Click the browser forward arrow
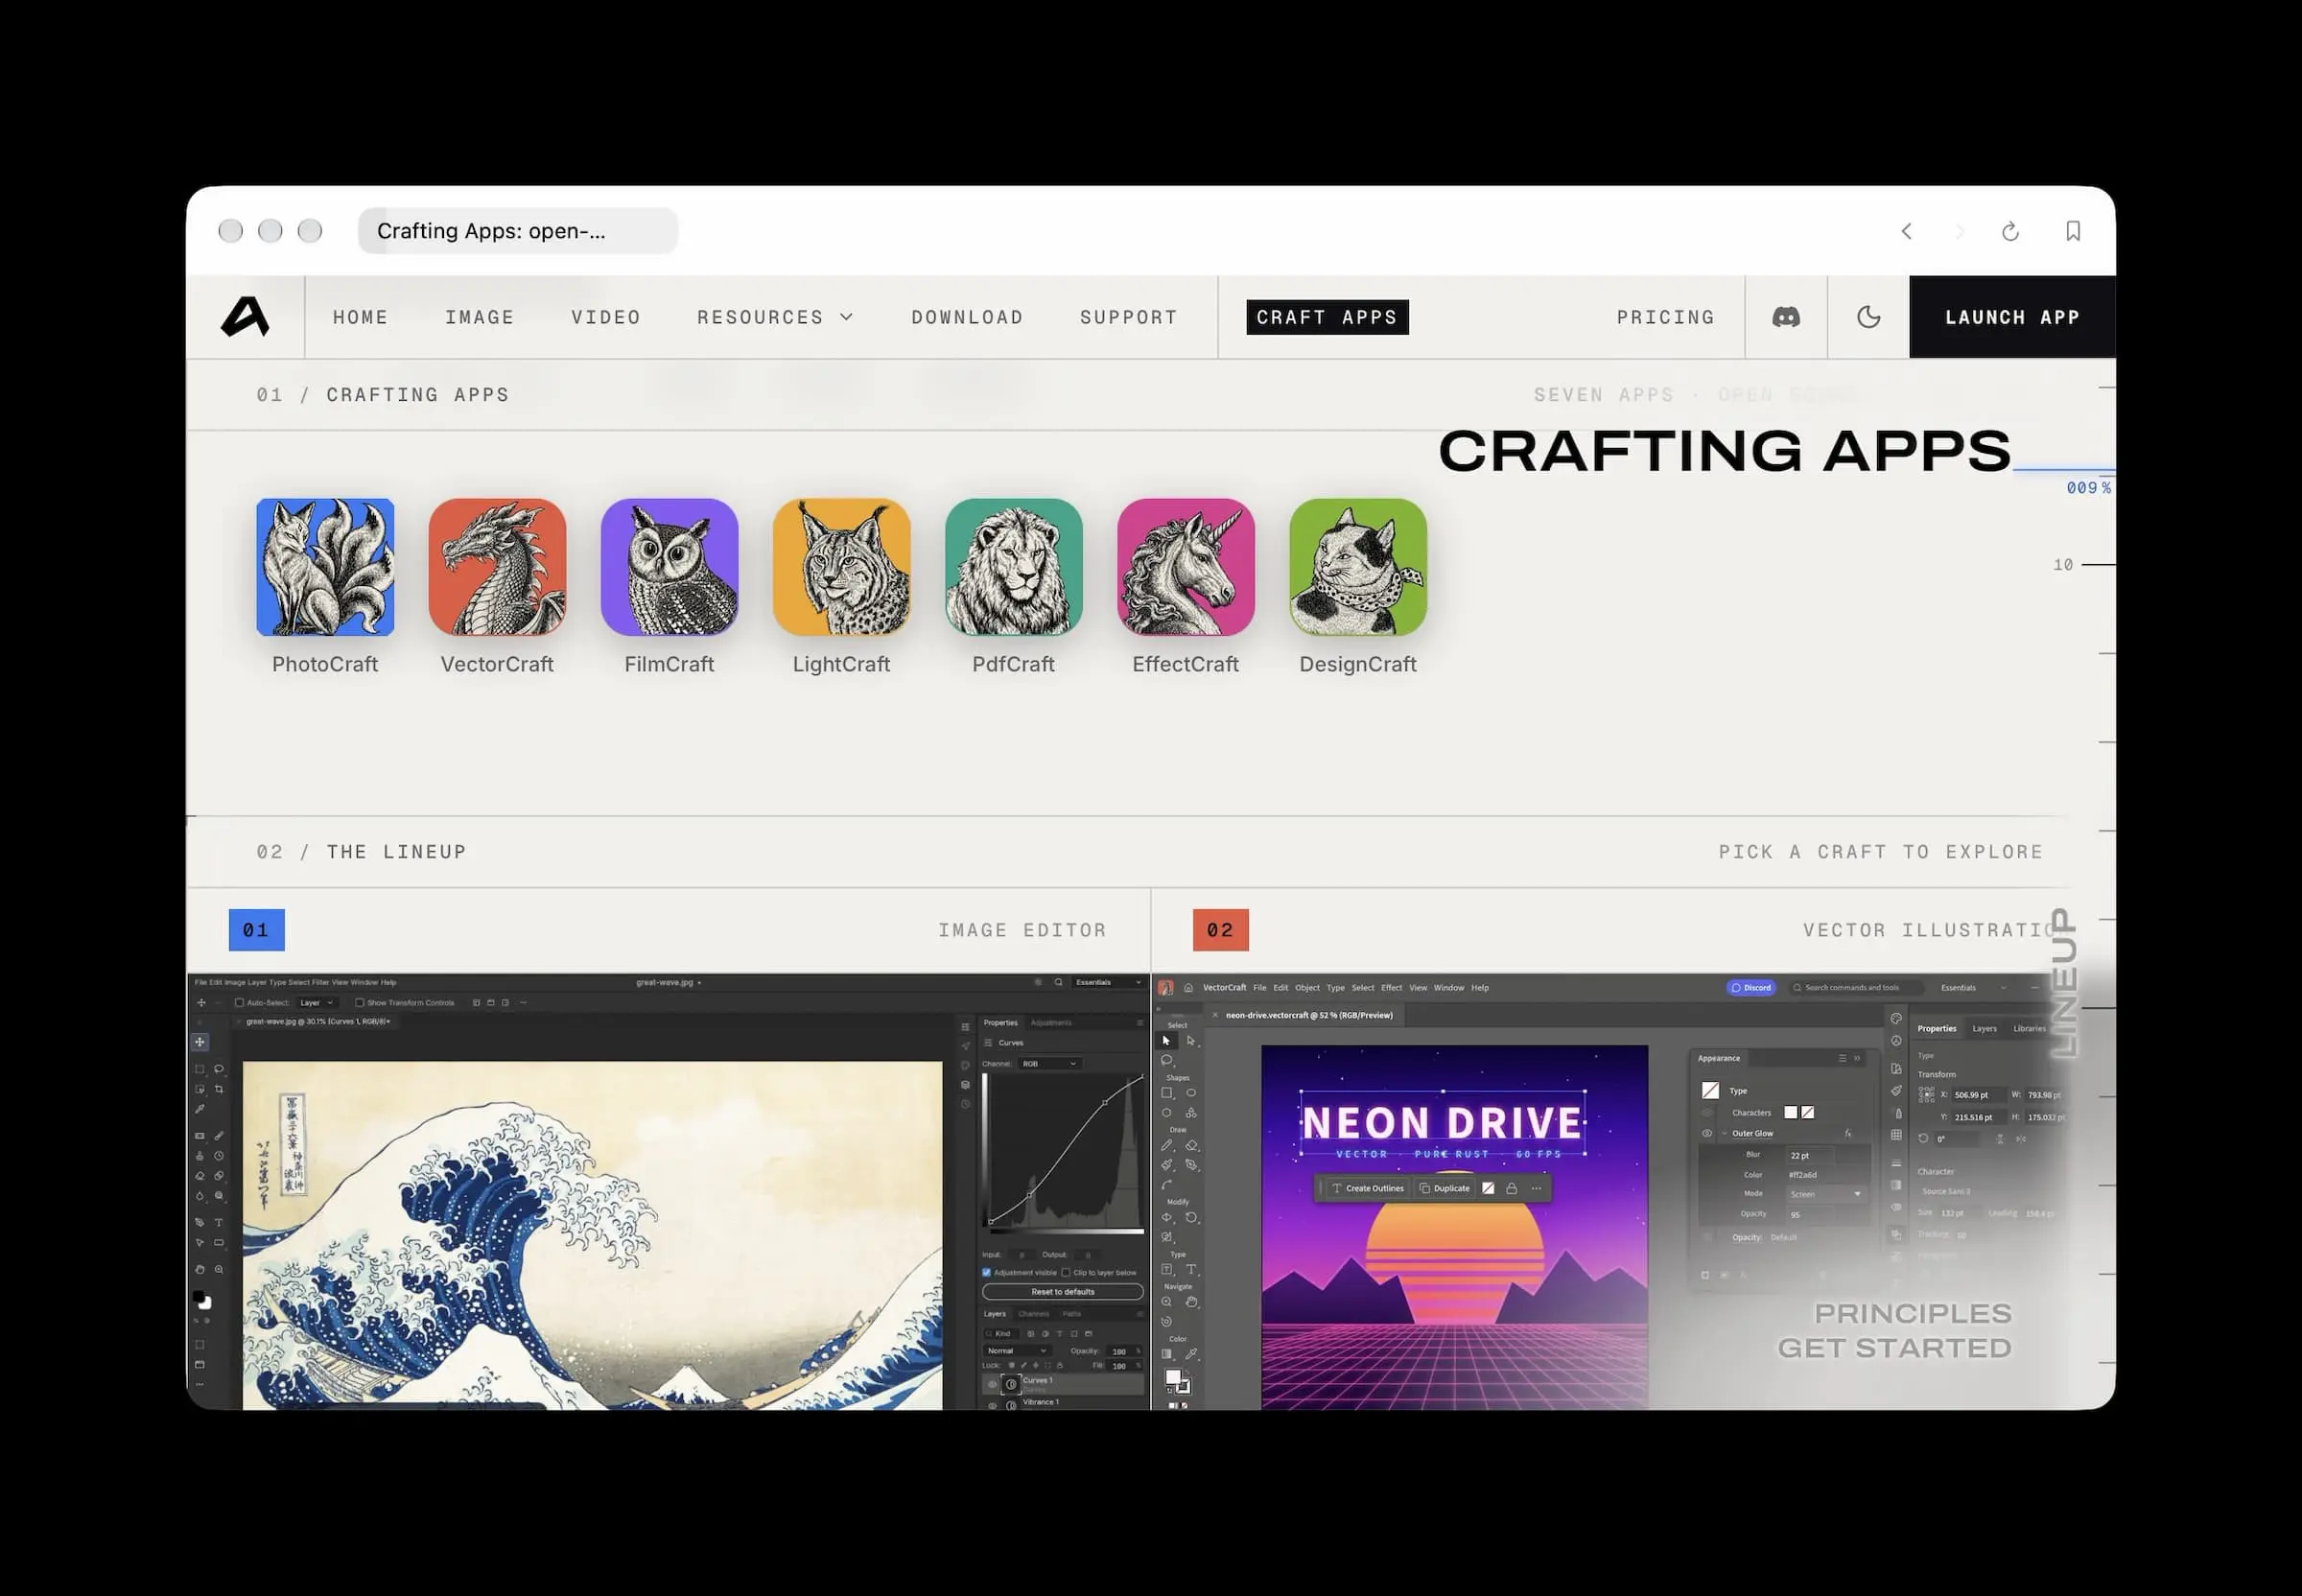Screen dimensions: 2302x1596 [1959, 231]
